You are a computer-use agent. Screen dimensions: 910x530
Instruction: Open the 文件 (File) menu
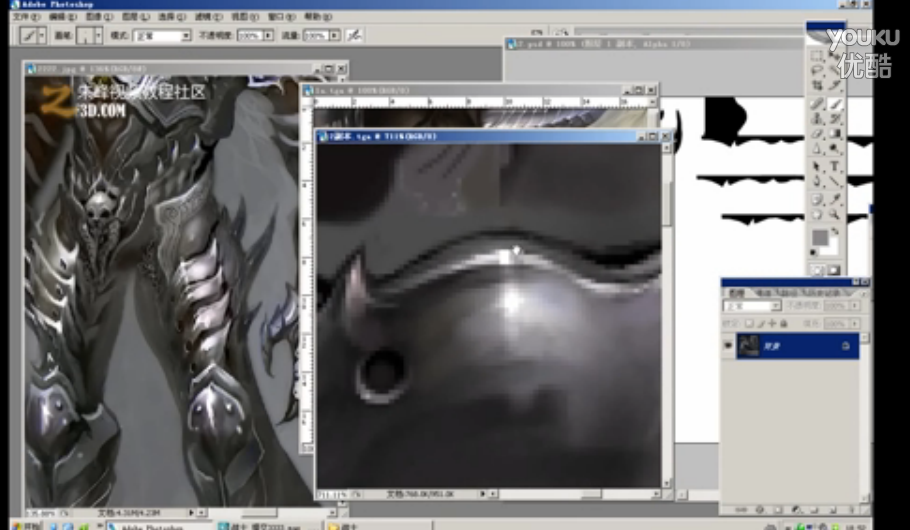(x=26, y=16)
